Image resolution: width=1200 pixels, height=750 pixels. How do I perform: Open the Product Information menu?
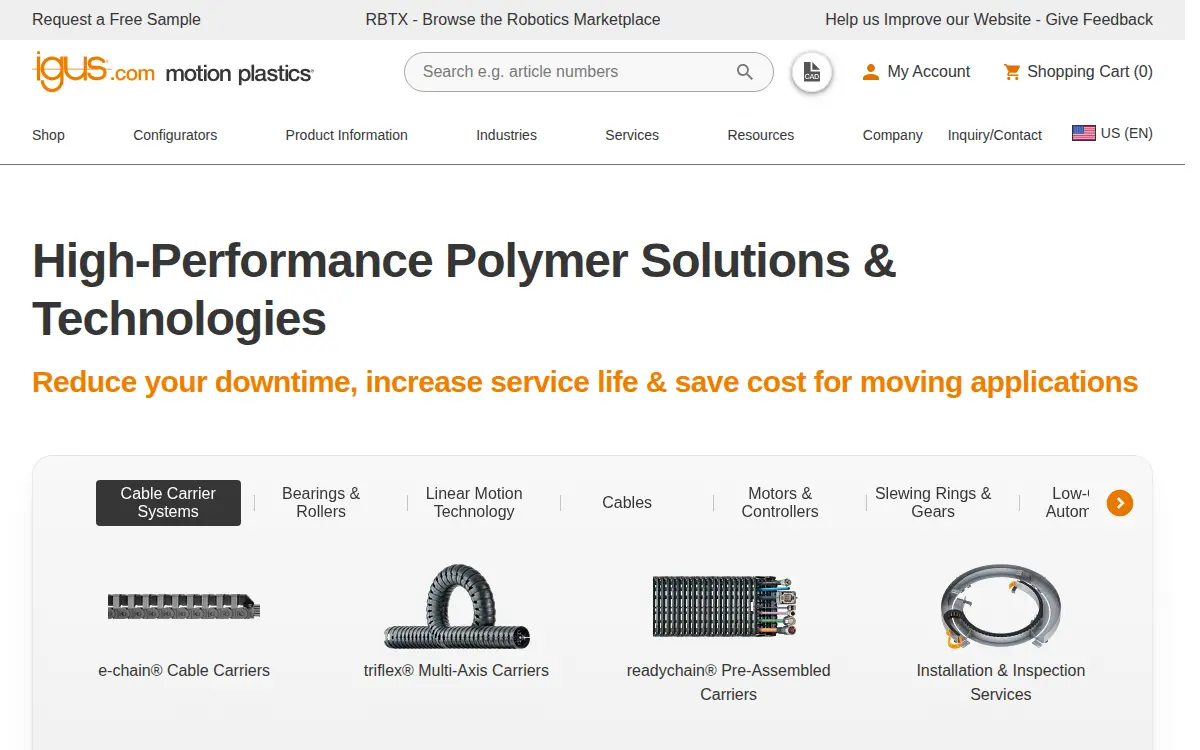[x=346, y=135]
